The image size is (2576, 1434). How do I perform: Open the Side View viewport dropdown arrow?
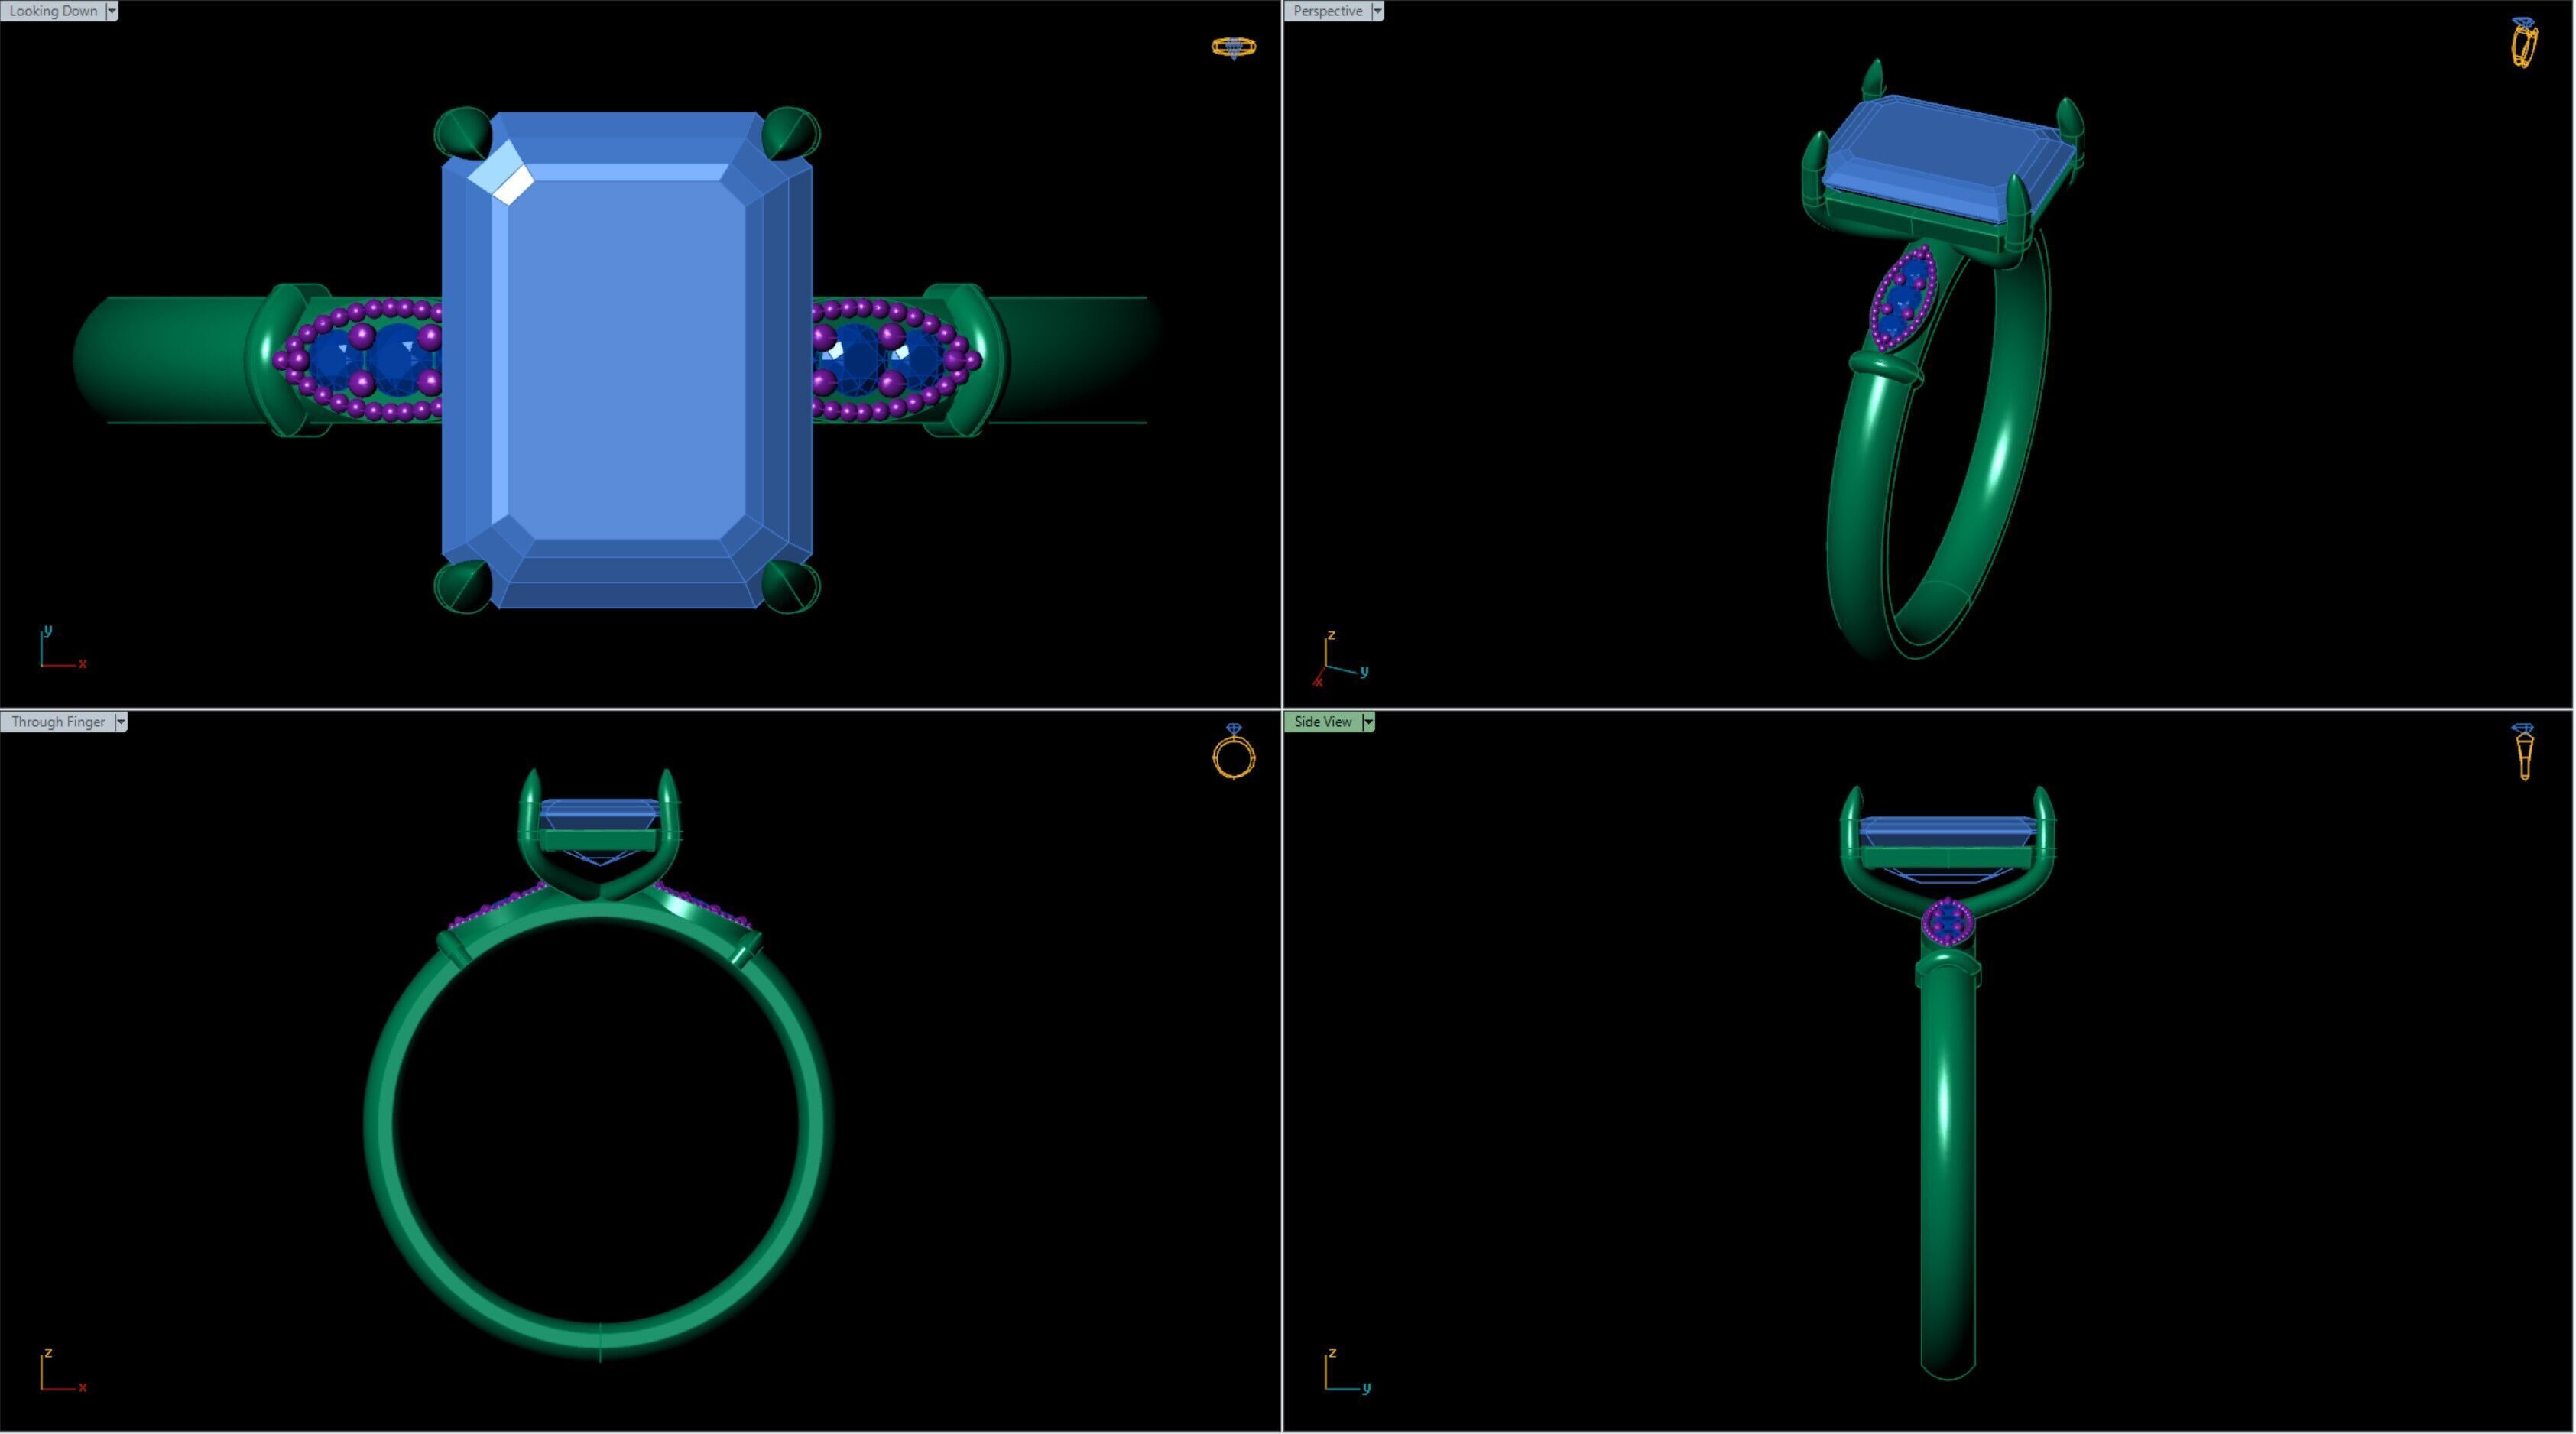click(1369, 722)
